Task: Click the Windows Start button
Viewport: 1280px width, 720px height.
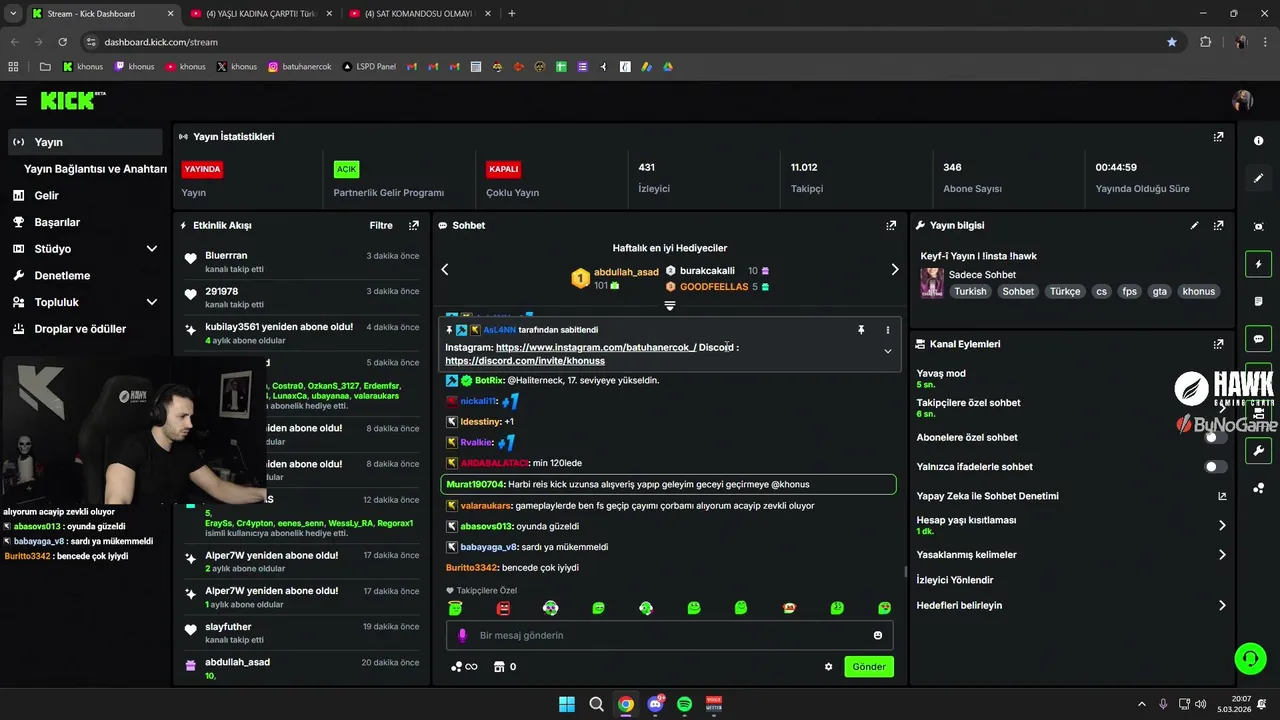Action: pyautogui.click(x=567, y=704)
